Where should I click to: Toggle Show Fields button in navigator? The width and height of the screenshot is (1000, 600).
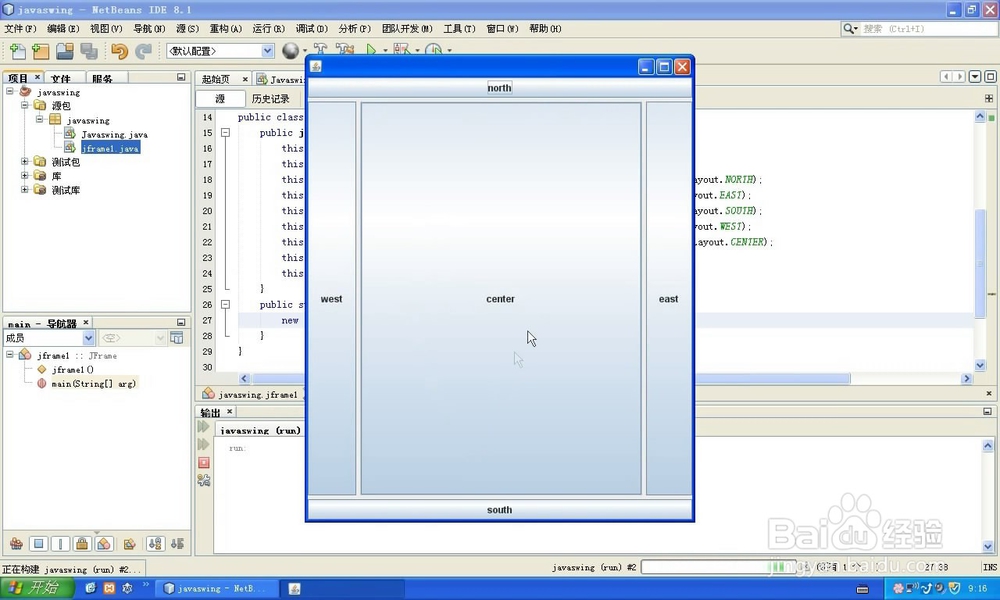tap(38, 544)
